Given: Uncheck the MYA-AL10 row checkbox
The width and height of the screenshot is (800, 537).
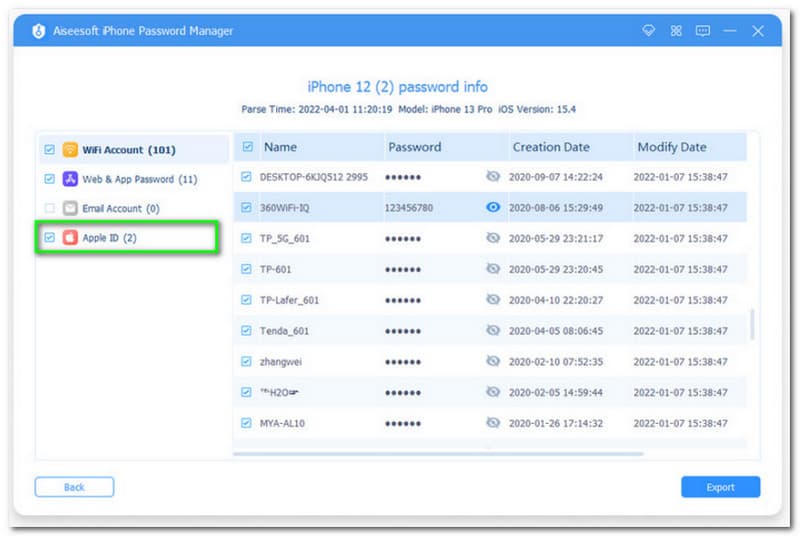Looking at the screenshot, I should pos(246,423).
